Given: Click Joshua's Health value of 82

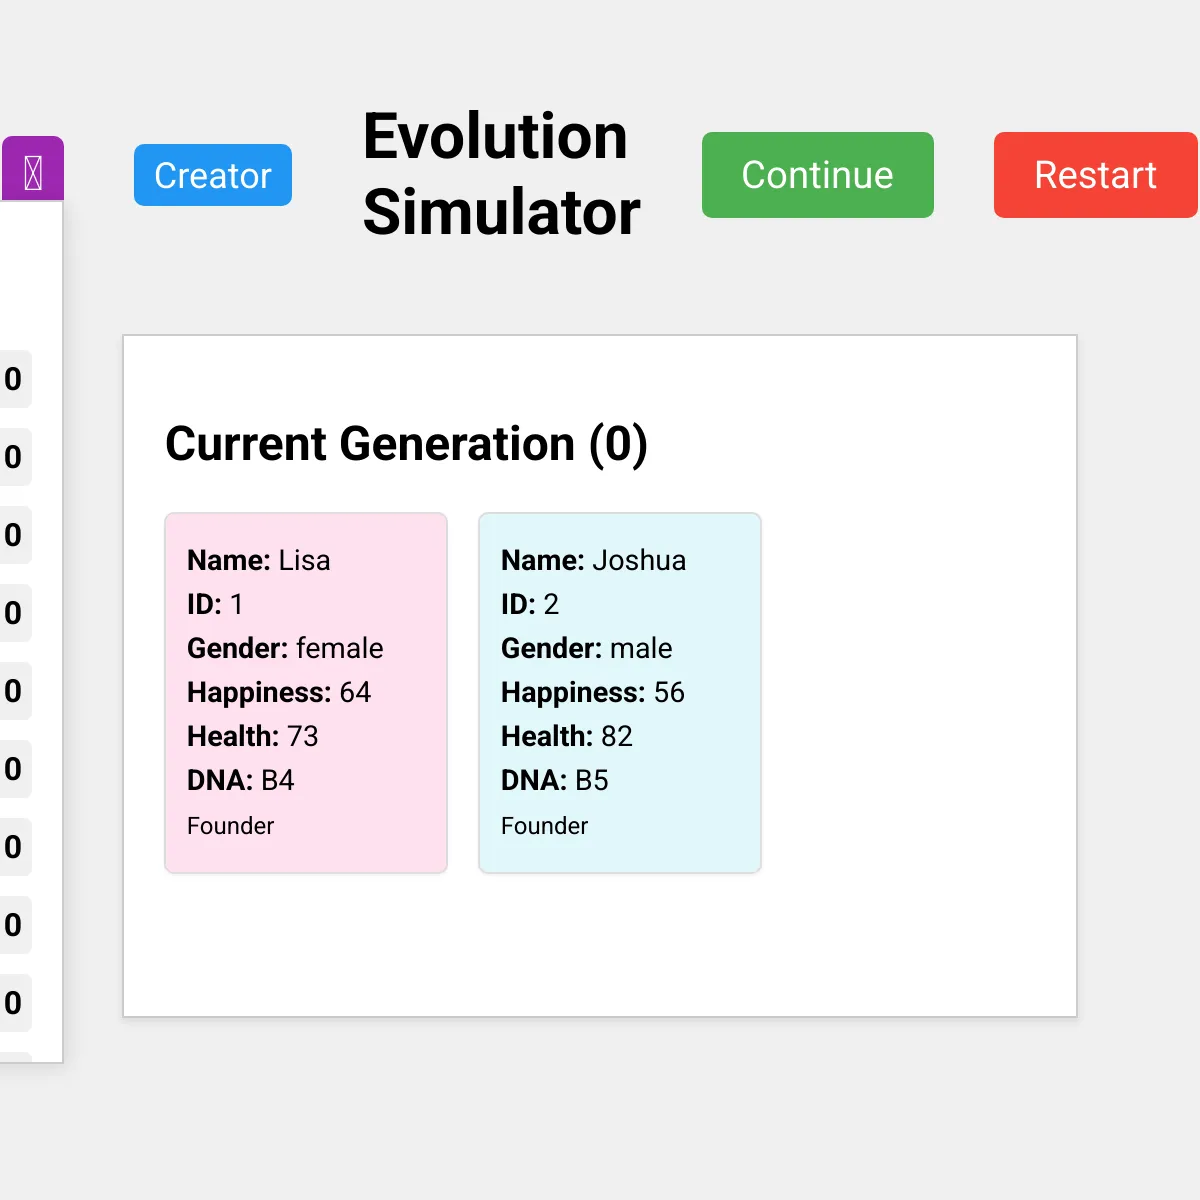Looking at the screenshot, I should pos(616,736).
